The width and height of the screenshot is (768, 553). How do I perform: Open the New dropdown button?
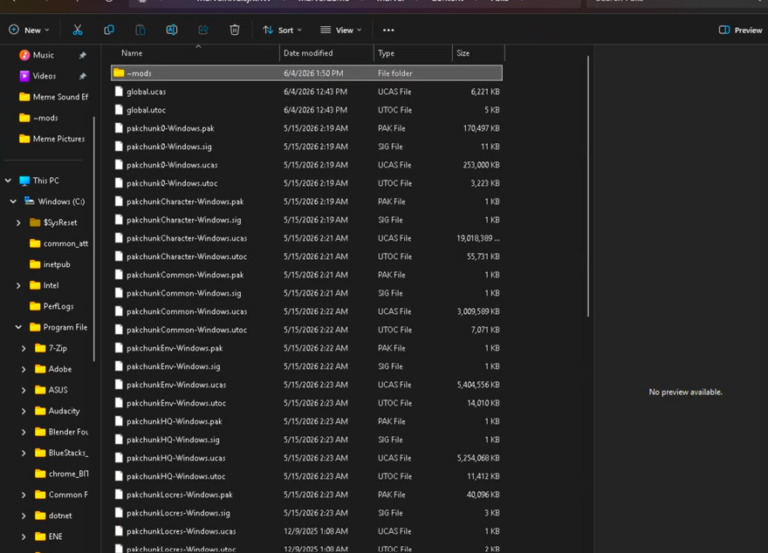tap(29, 30)
